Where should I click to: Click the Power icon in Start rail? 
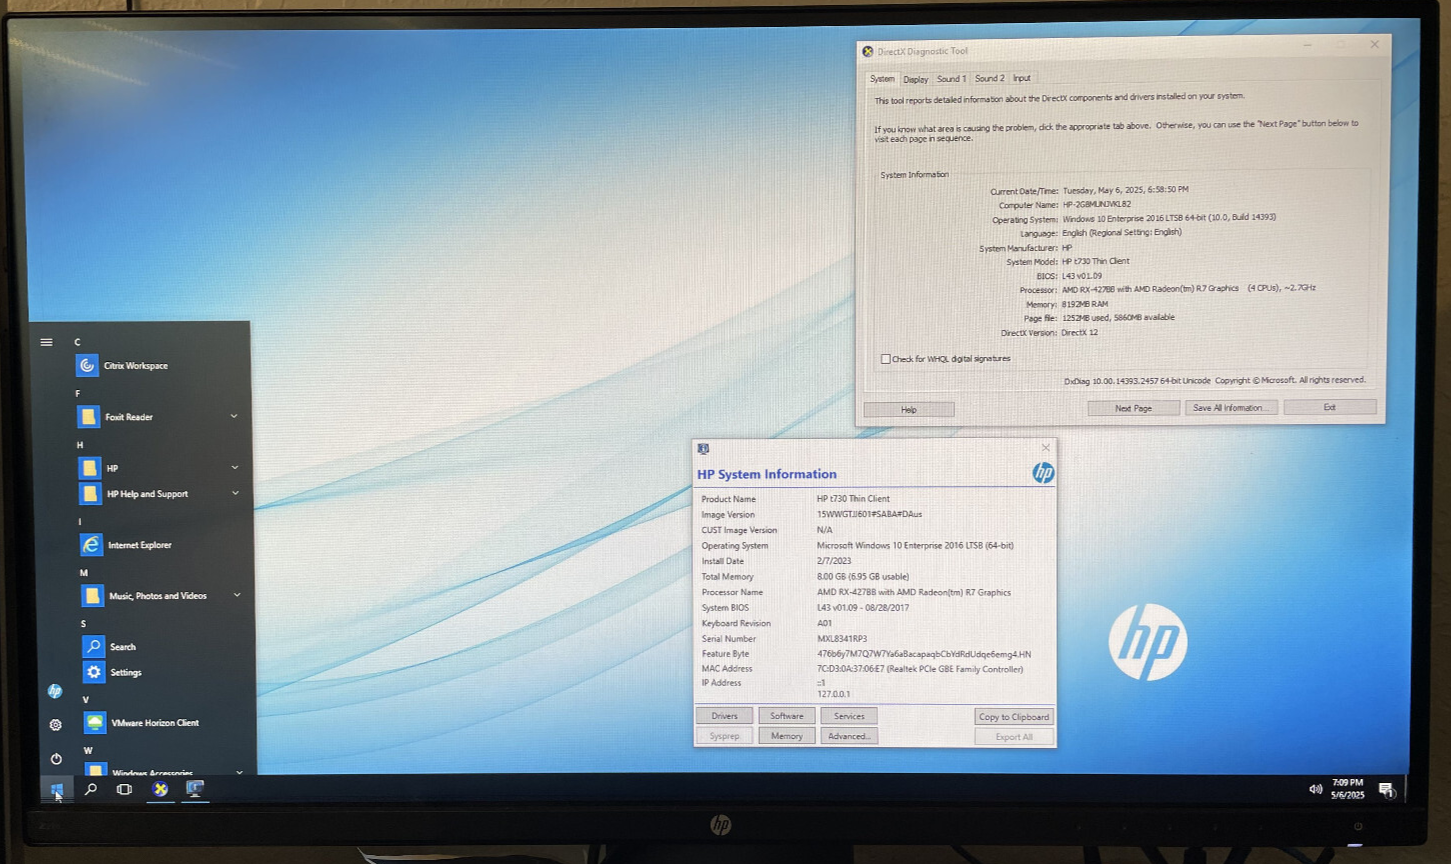coord(56,759)
